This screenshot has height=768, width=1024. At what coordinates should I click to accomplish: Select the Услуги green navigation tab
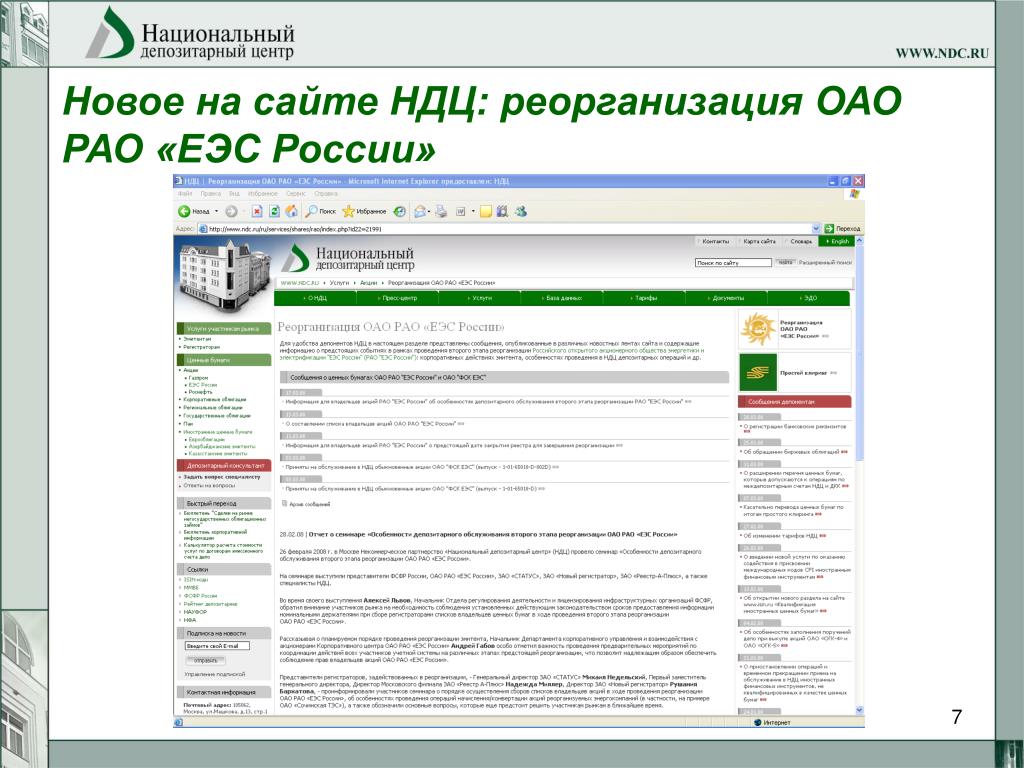(x=480, y=298)
